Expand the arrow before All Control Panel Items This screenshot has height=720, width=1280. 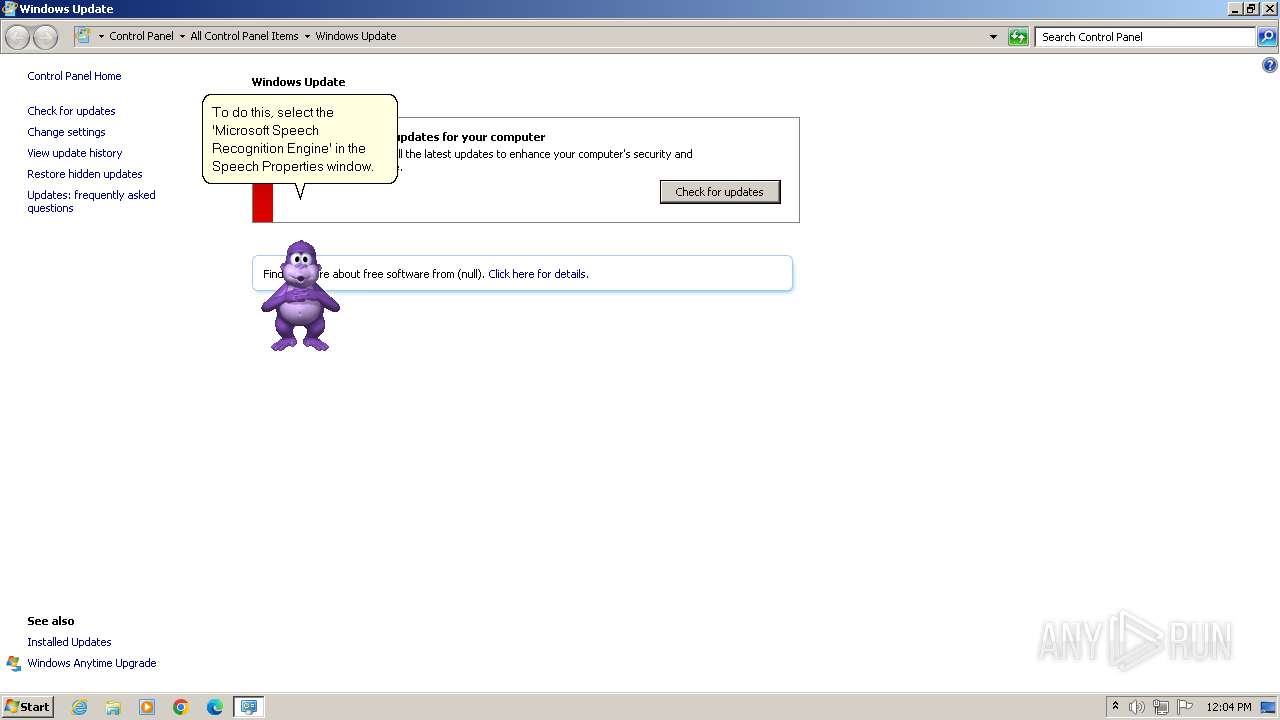click(x=182, y=36)
